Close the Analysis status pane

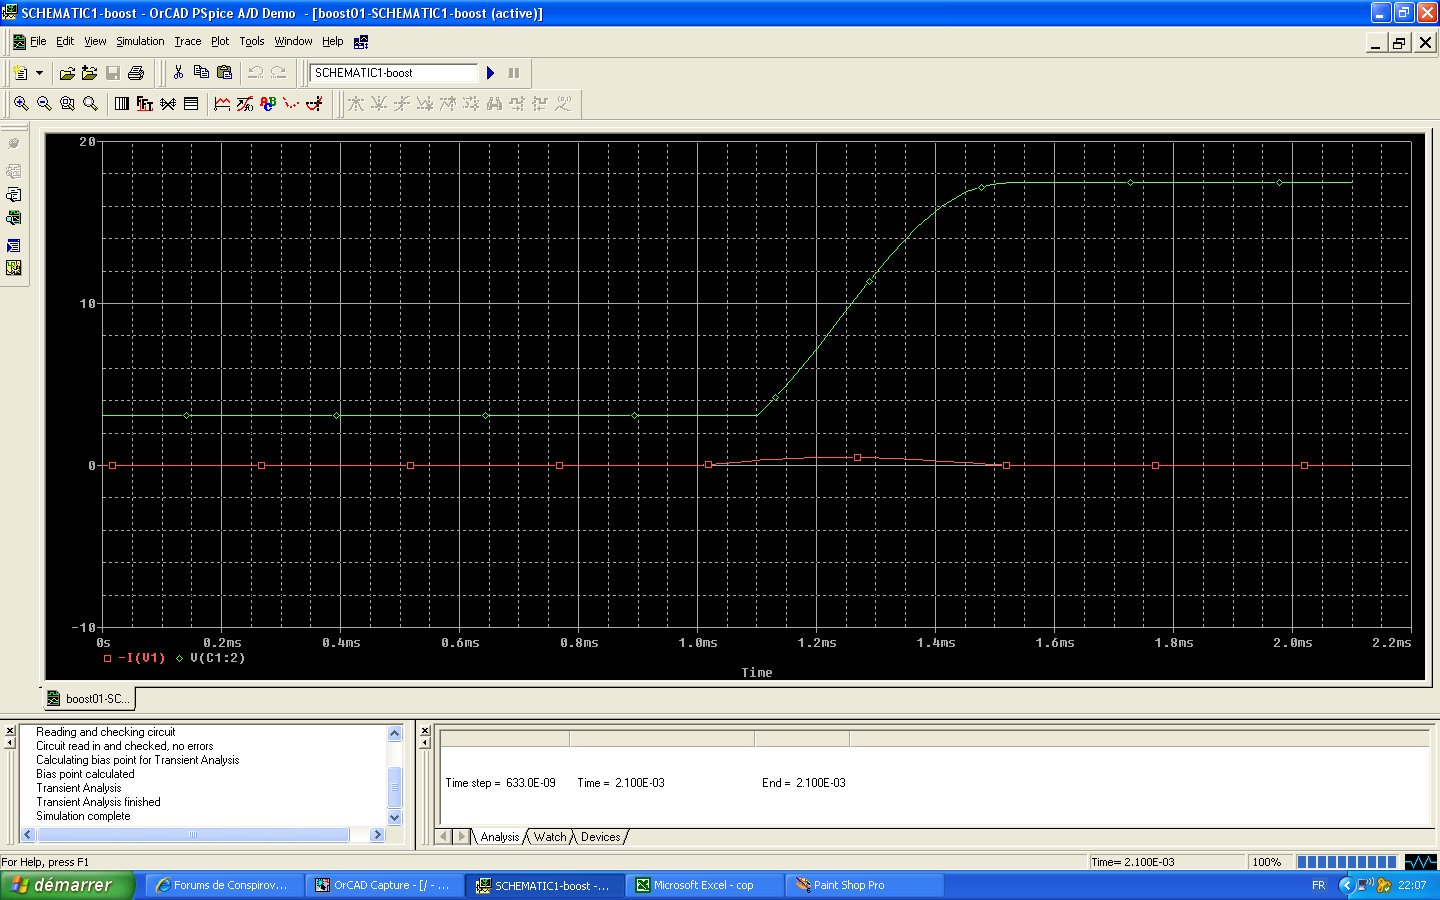(x=425, y=731)
